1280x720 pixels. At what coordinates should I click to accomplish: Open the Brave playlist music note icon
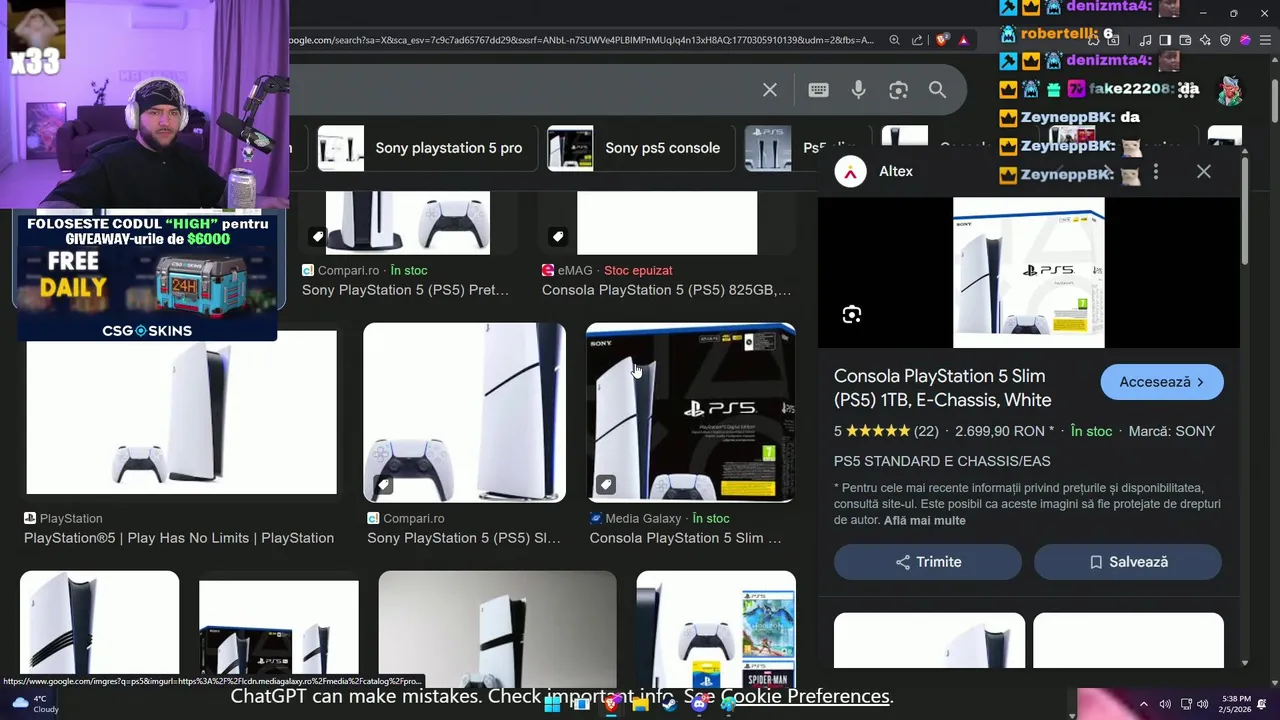coord(1145,40)
